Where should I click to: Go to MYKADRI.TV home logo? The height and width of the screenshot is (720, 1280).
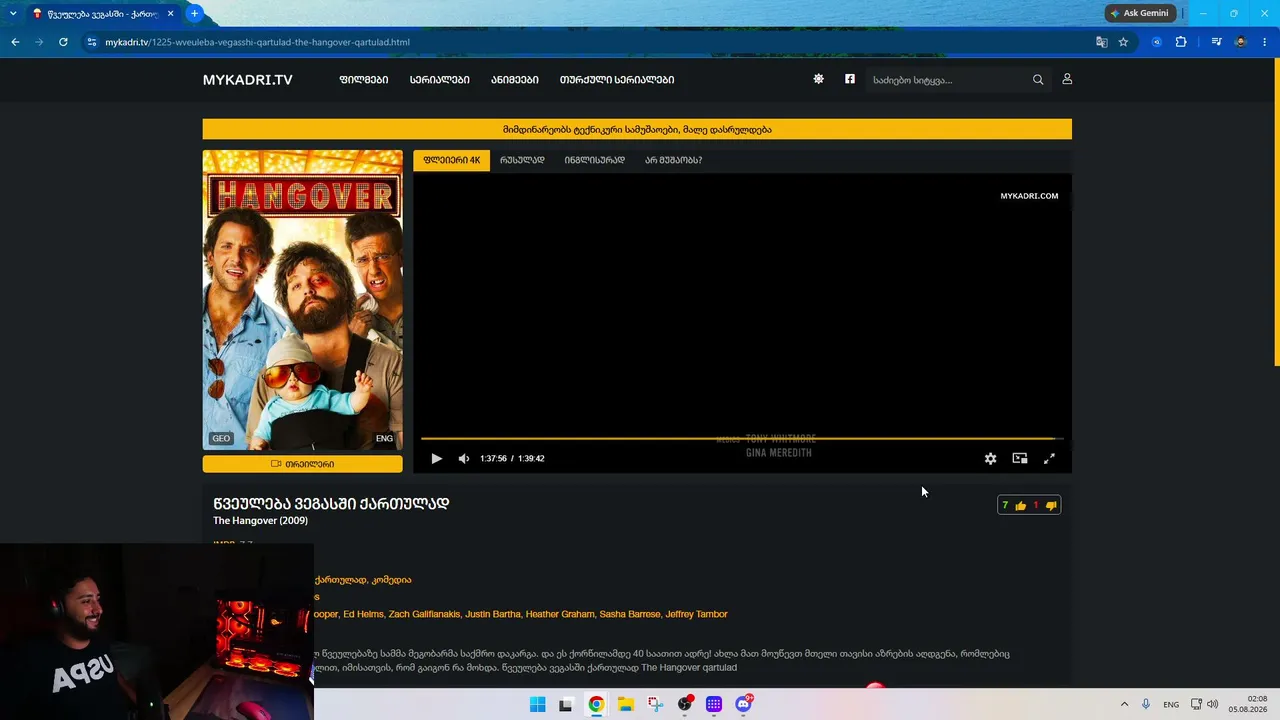coord(248,80)
